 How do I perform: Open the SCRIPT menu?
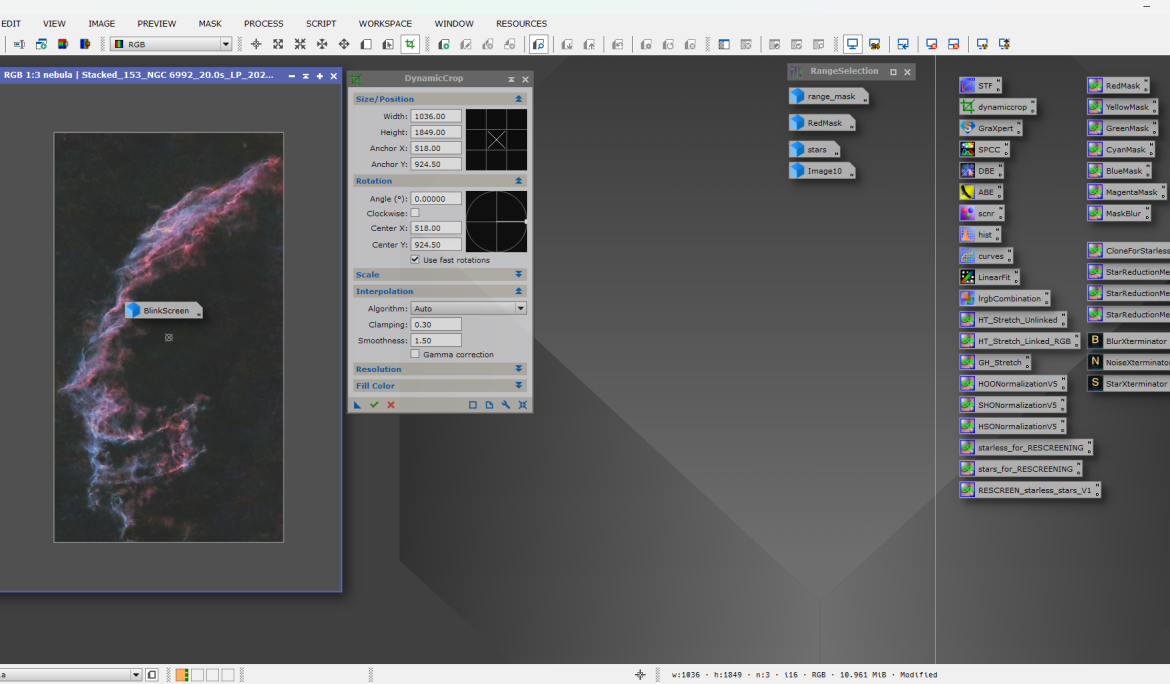[x=321, y=24]
